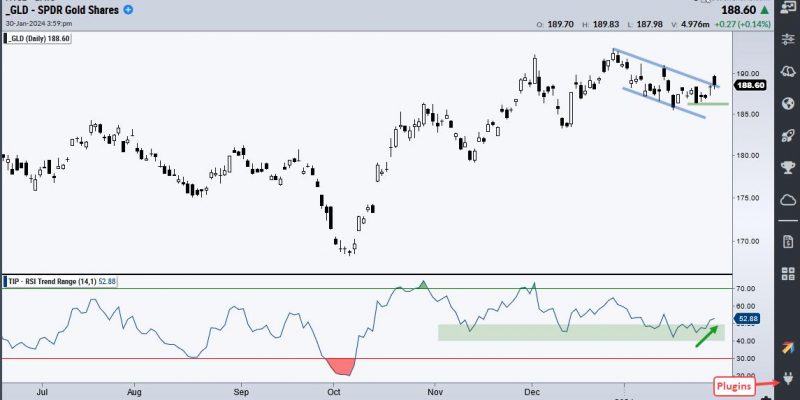Click the TIP - RSI Trend Range indicator label
This screenshot has height=400, width=800.
pos(59,282)
